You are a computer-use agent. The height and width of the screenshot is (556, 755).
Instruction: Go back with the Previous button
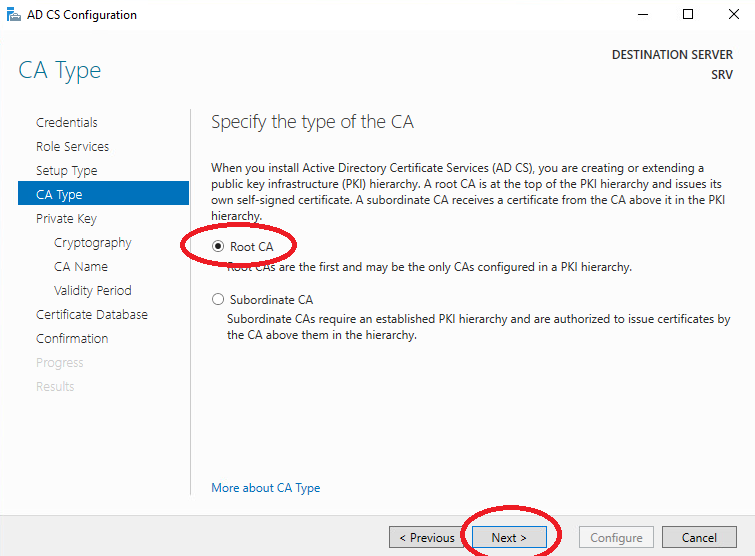pyautogui.click(x=427, y=537)
